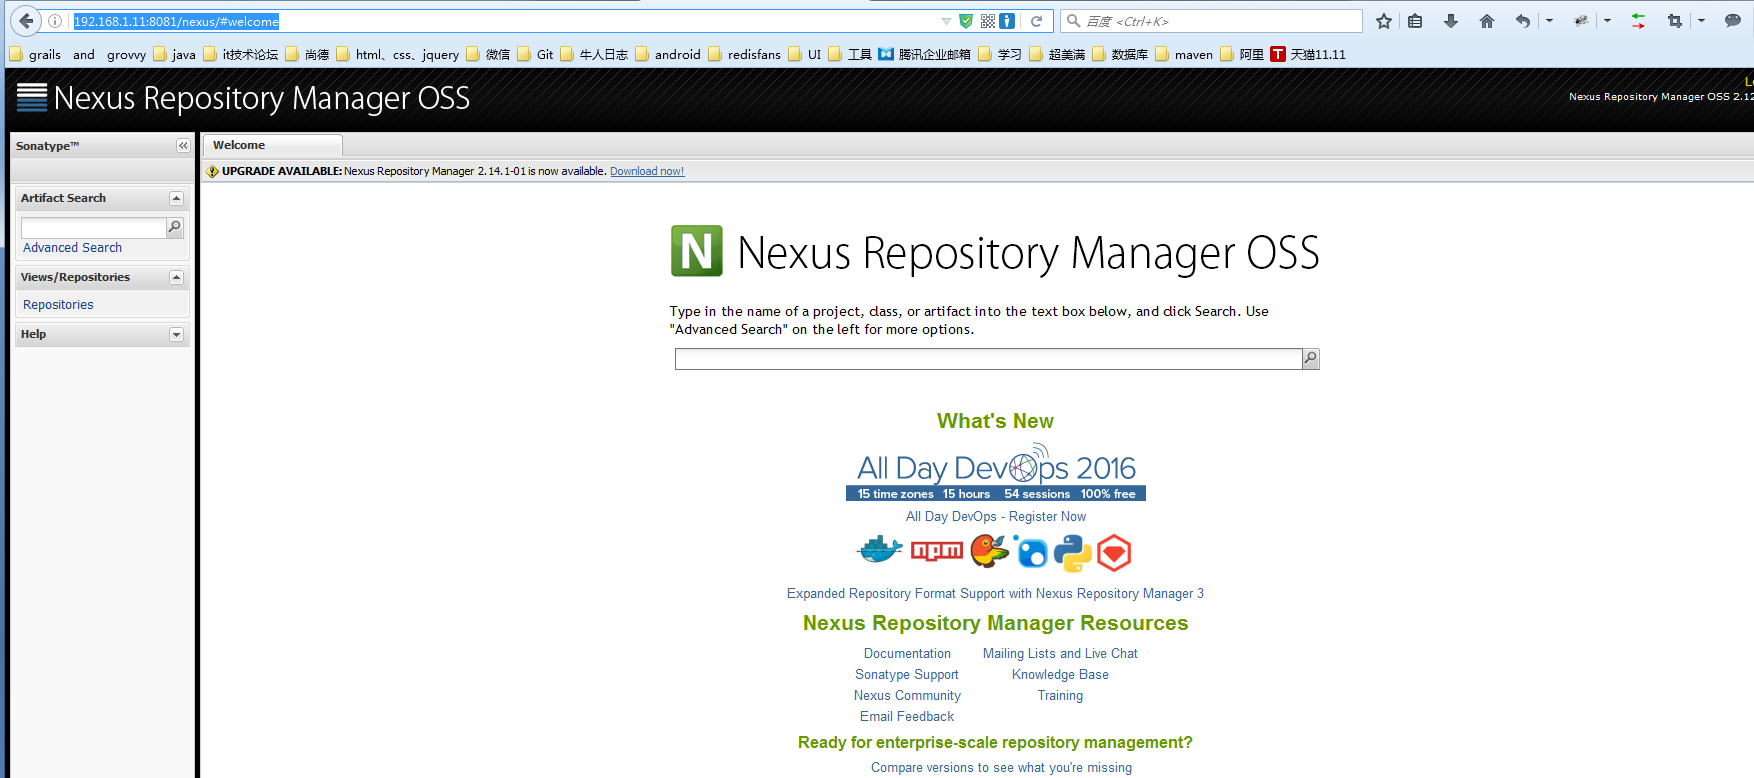1754x778 pixels.
Task: Bookmark this page with the star icon
Action: (x=1384, y=21)
